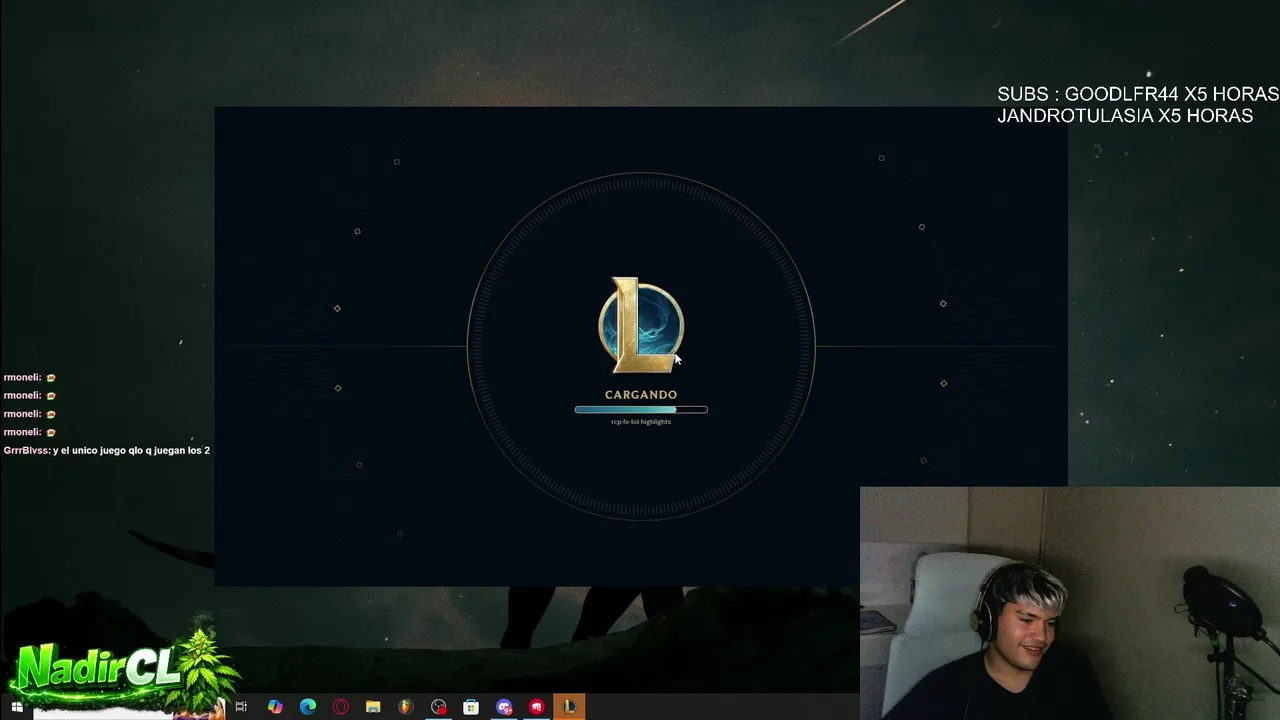Click GrrrBlvss chat message in overlay

coord(107,451)
